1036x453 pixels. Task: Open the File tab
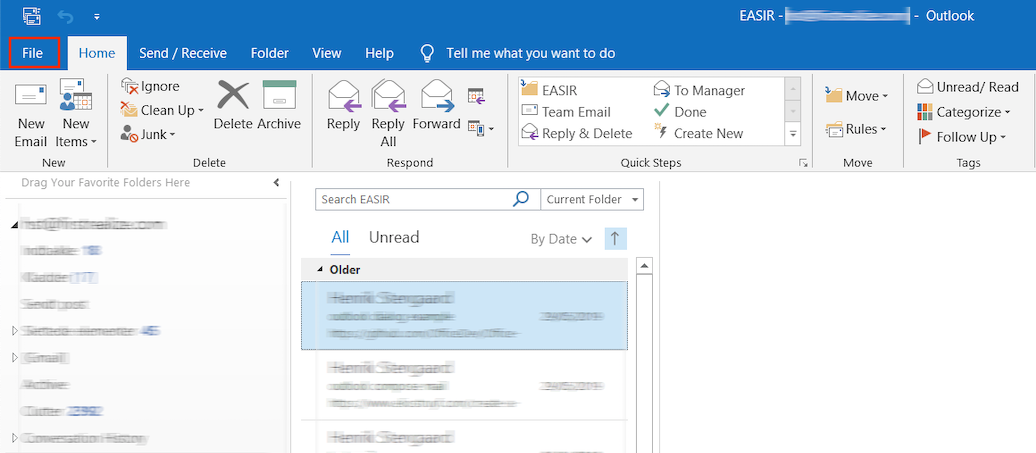[33, 53]
